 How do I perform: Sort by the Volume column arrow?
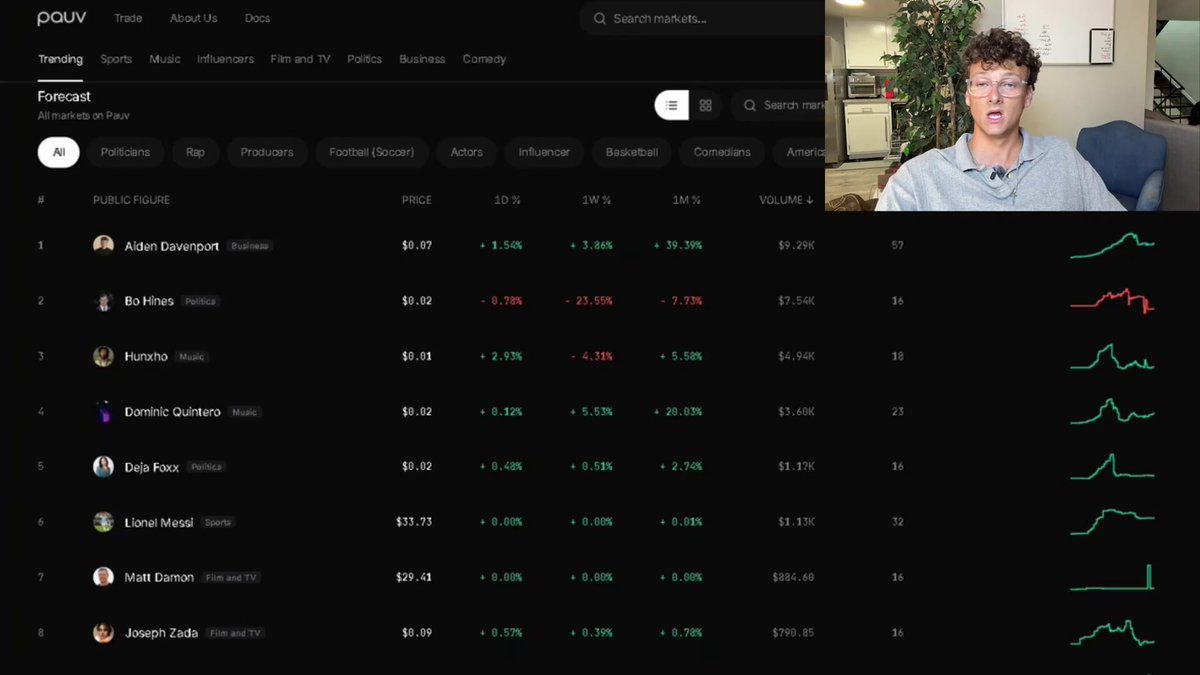pos(810,200)
